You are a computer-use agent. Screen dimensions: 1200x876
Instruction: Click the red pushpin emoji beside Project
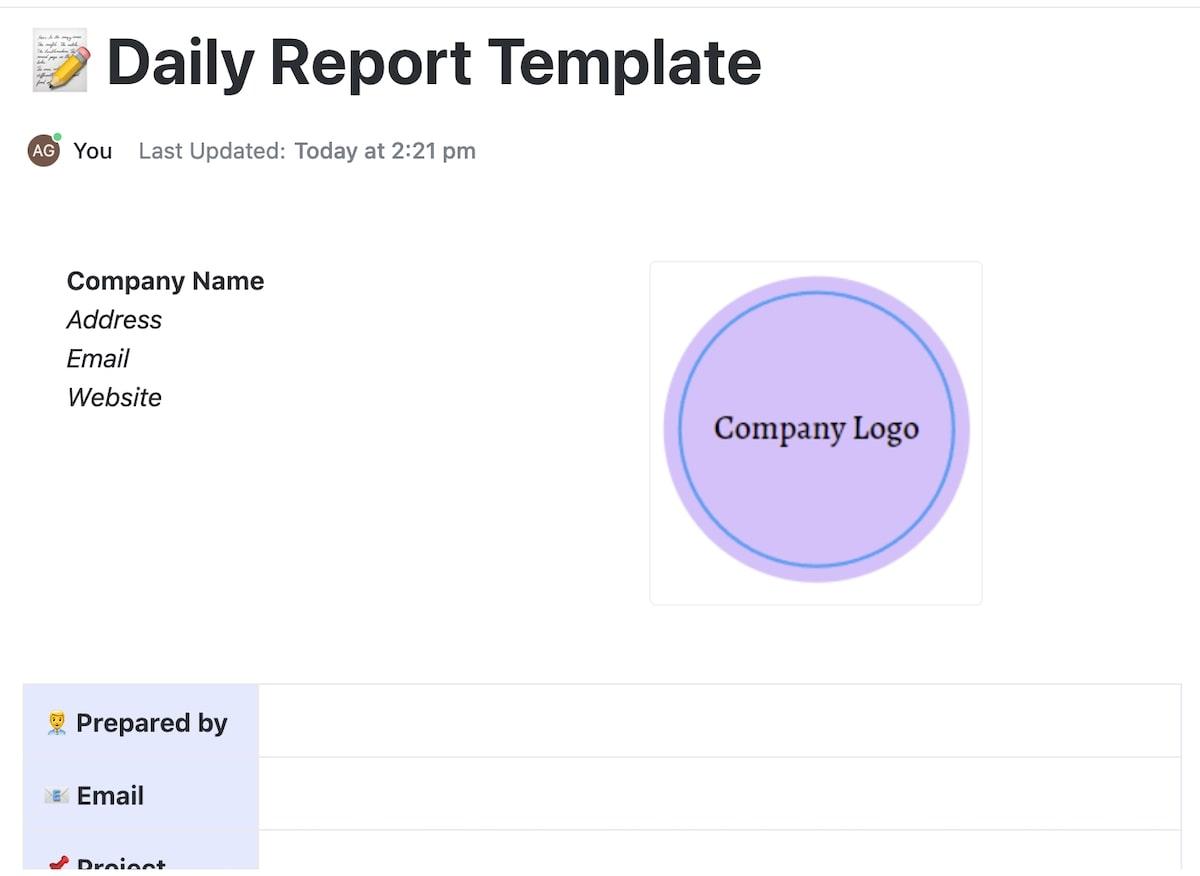[x=58, y=865]
